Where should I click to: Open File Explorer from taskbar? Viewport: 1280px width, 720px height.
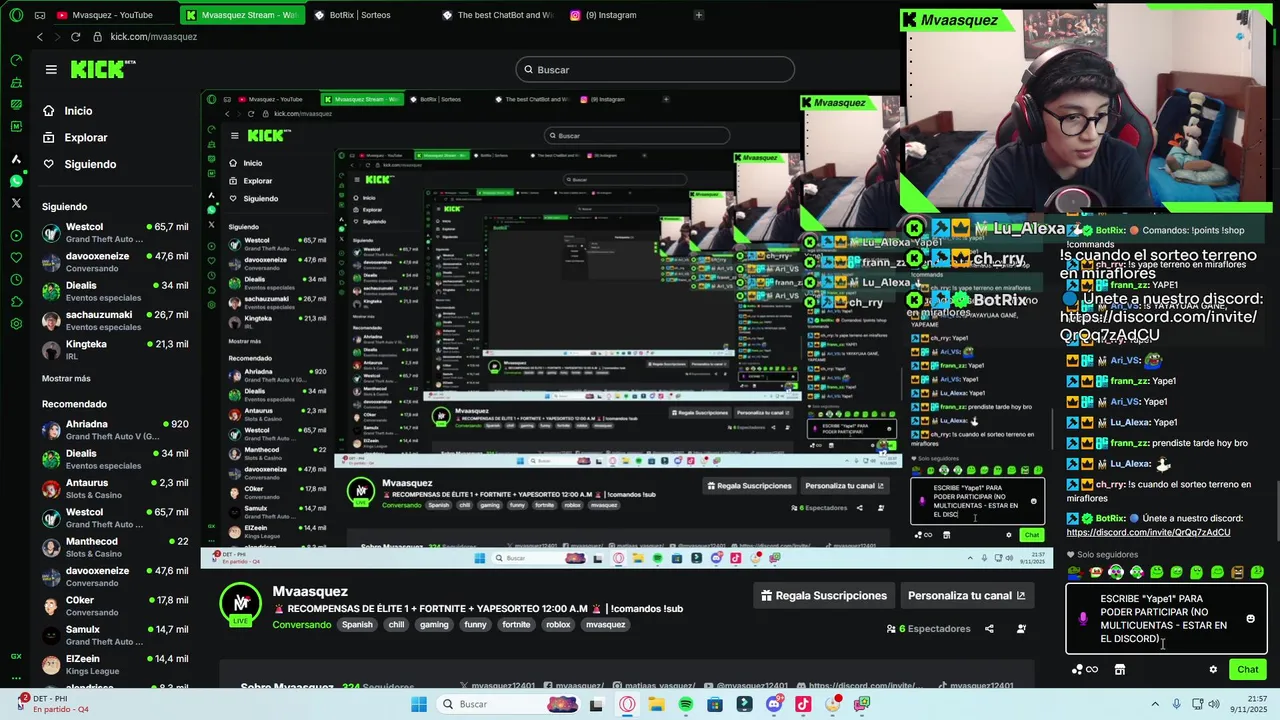656,704
